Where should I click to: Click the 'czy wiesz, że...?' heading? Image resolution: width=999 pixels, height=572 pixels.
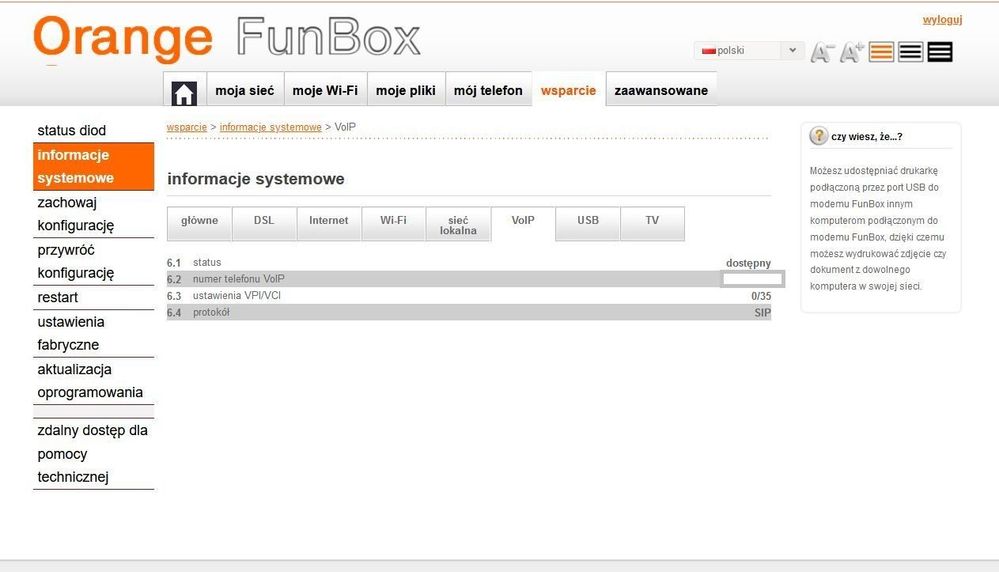[866, 136]
